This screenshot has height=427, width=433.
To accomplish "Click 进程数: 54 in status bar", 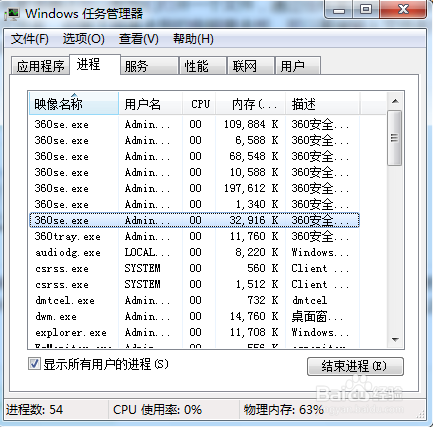I will click(34, 409).
